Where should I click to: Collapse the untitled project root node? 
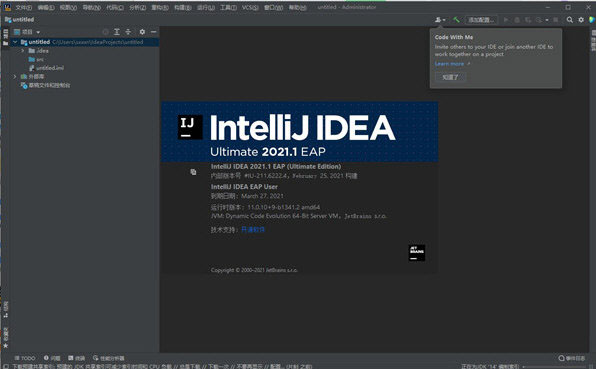tap(15, 42)
